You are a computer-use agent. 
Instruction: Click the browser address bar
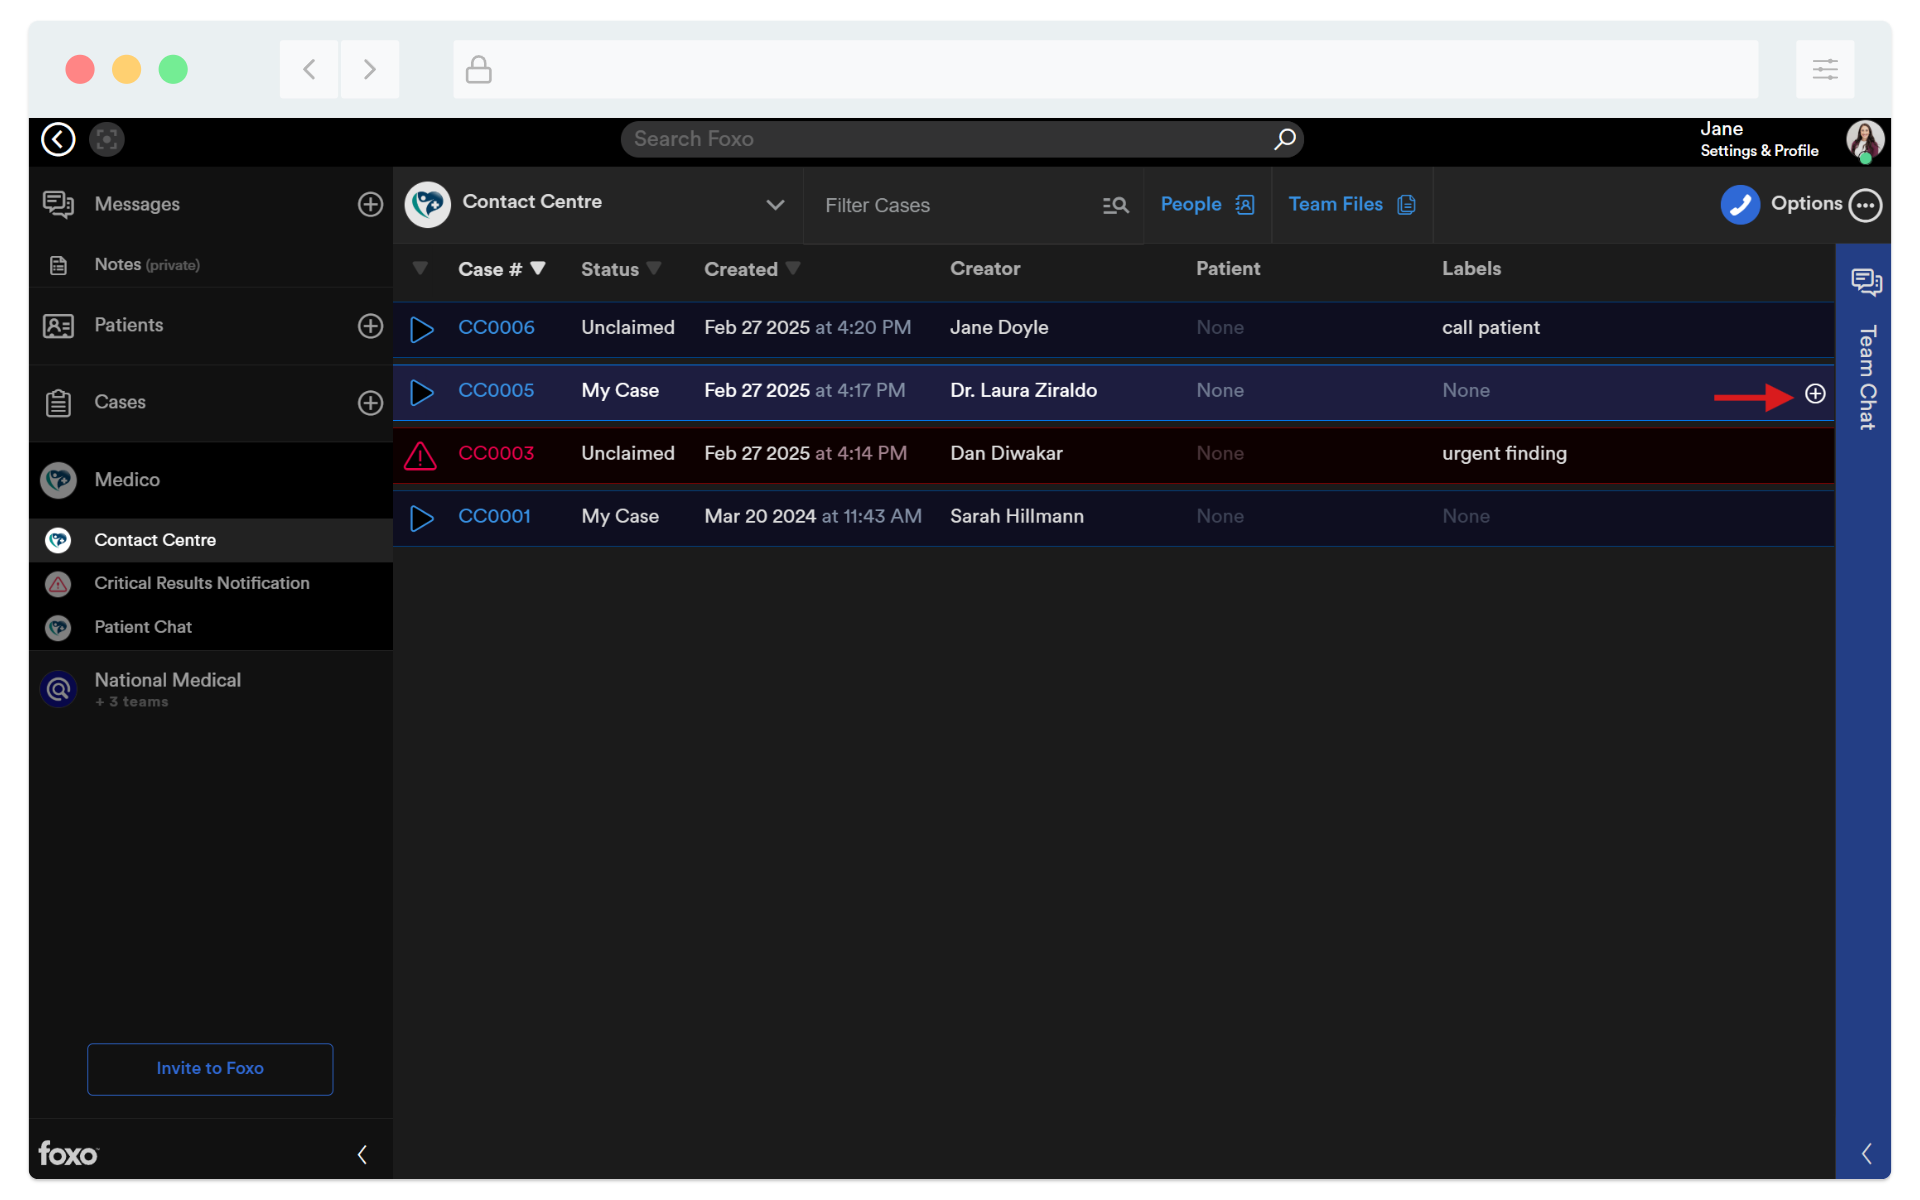coord(1105,69)
